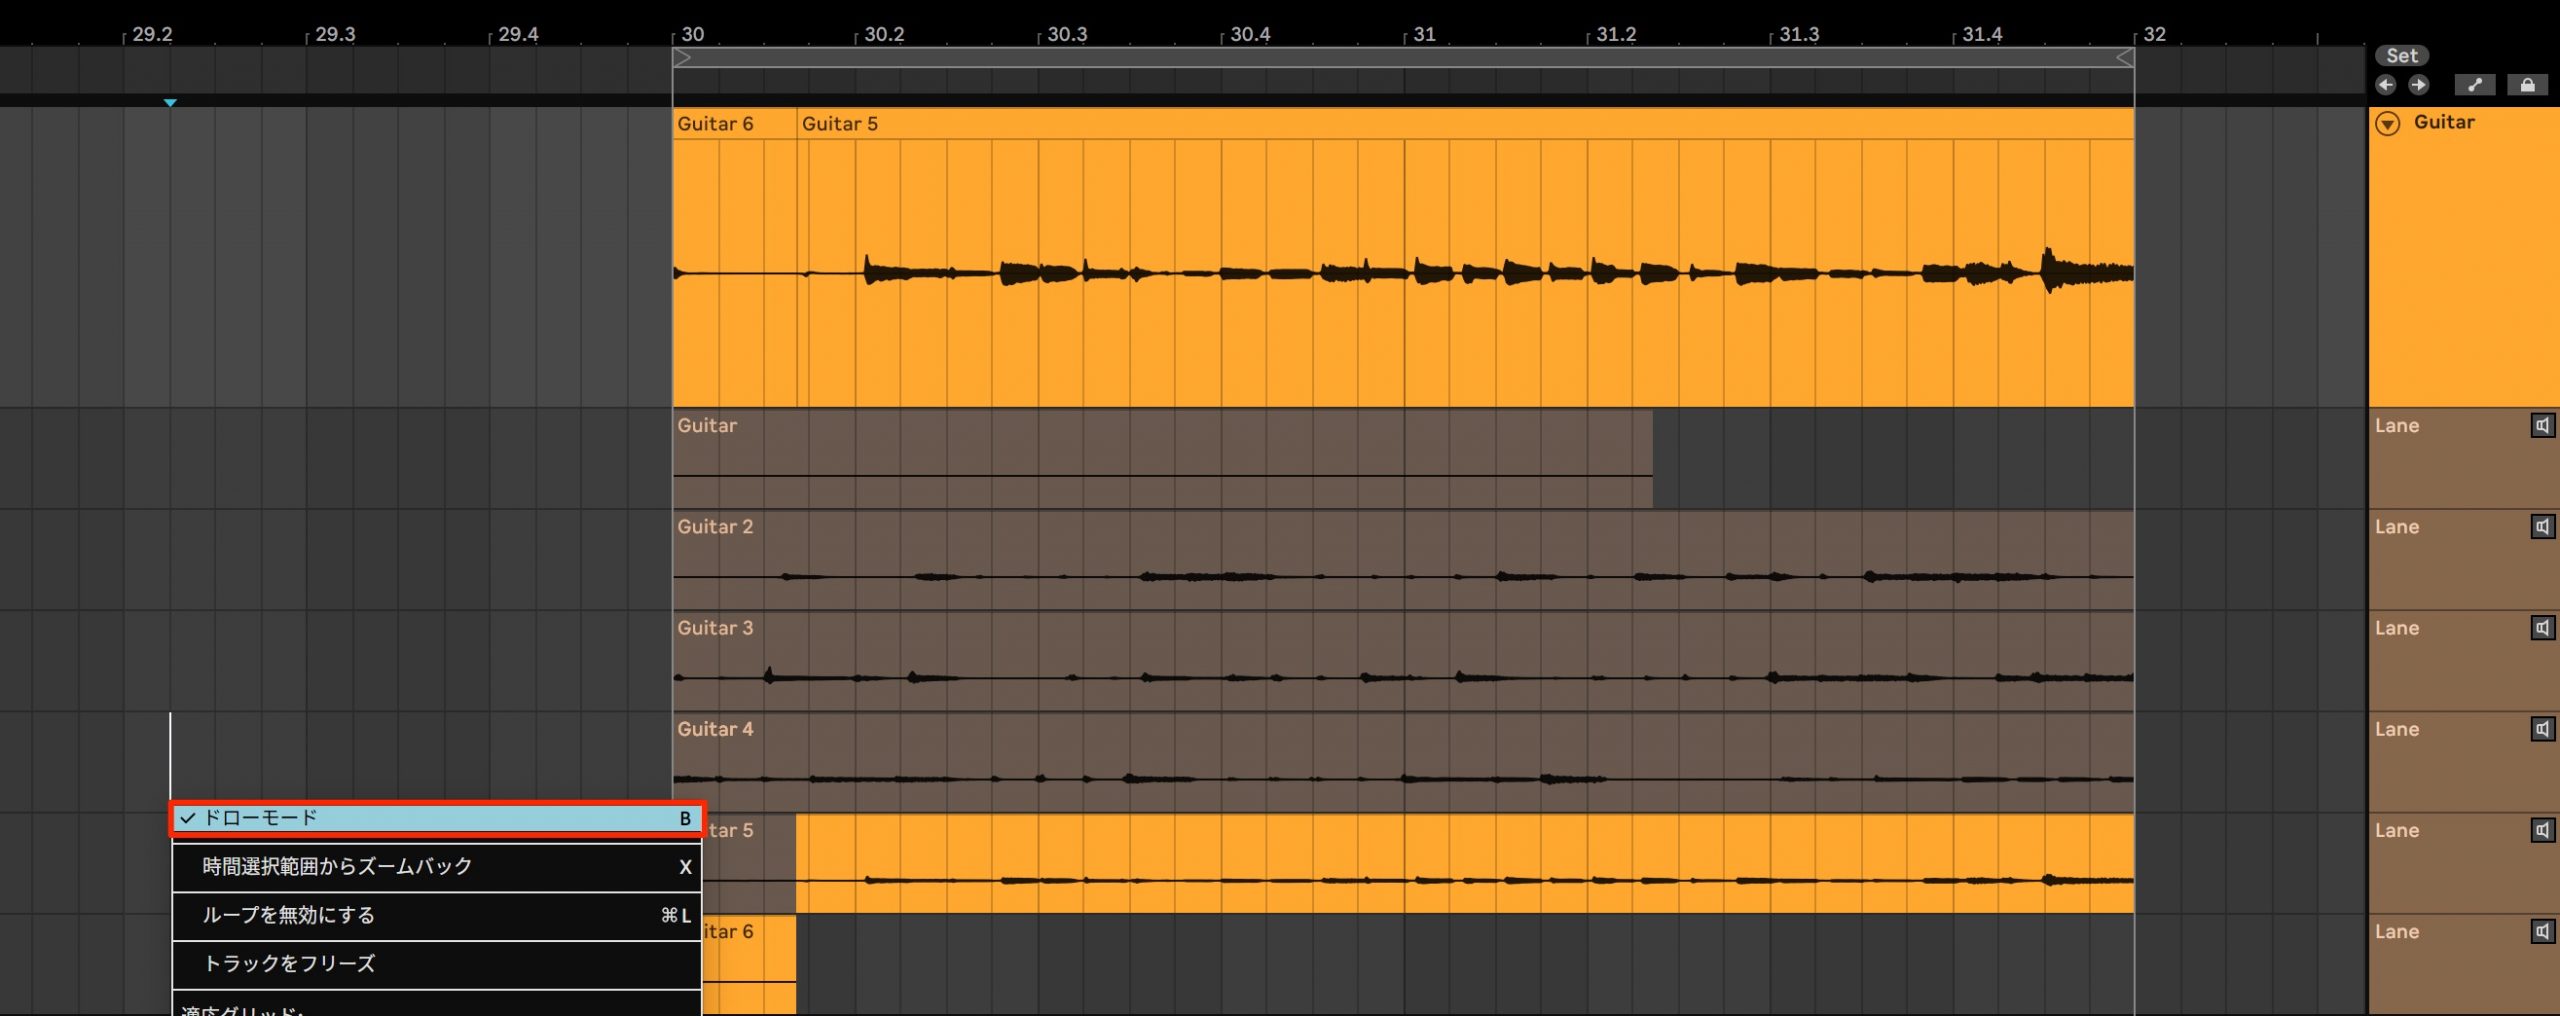Viewport: 2560px width, 1016px height.
Task: Click the loop brace end marker
Action: point(2125,58)
